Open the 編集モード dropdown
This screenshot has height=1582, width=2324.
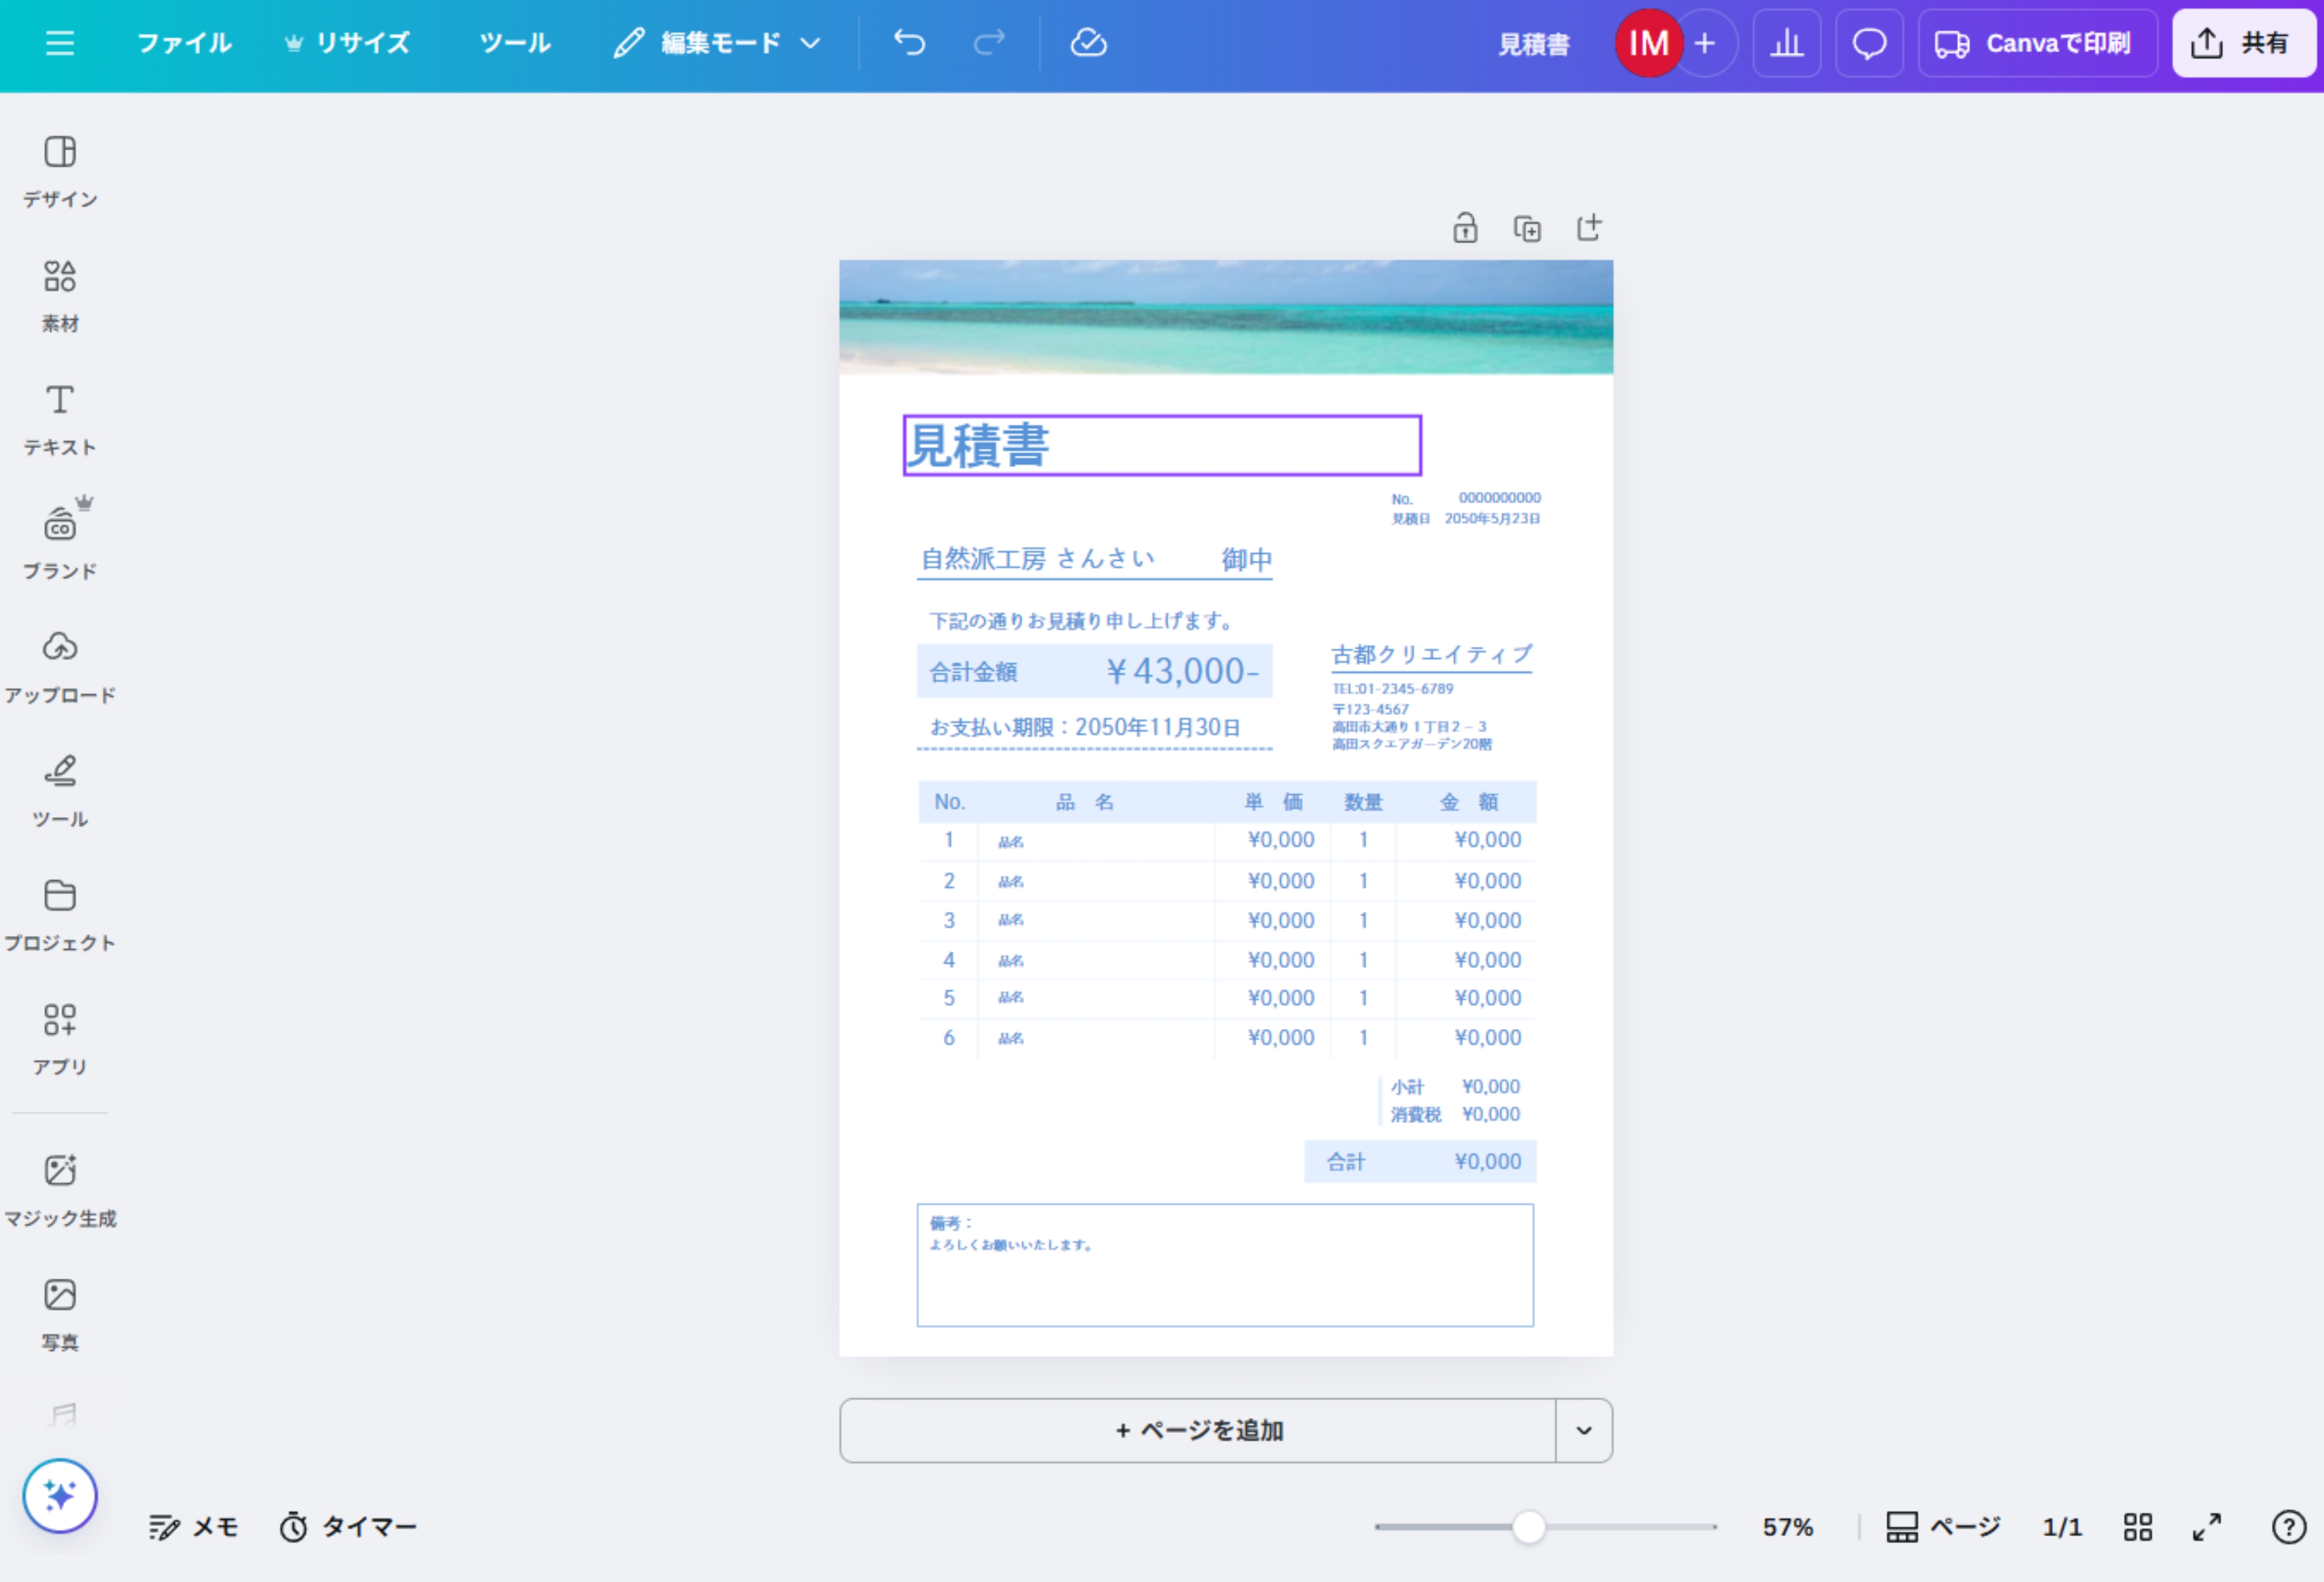pos(718,43)
